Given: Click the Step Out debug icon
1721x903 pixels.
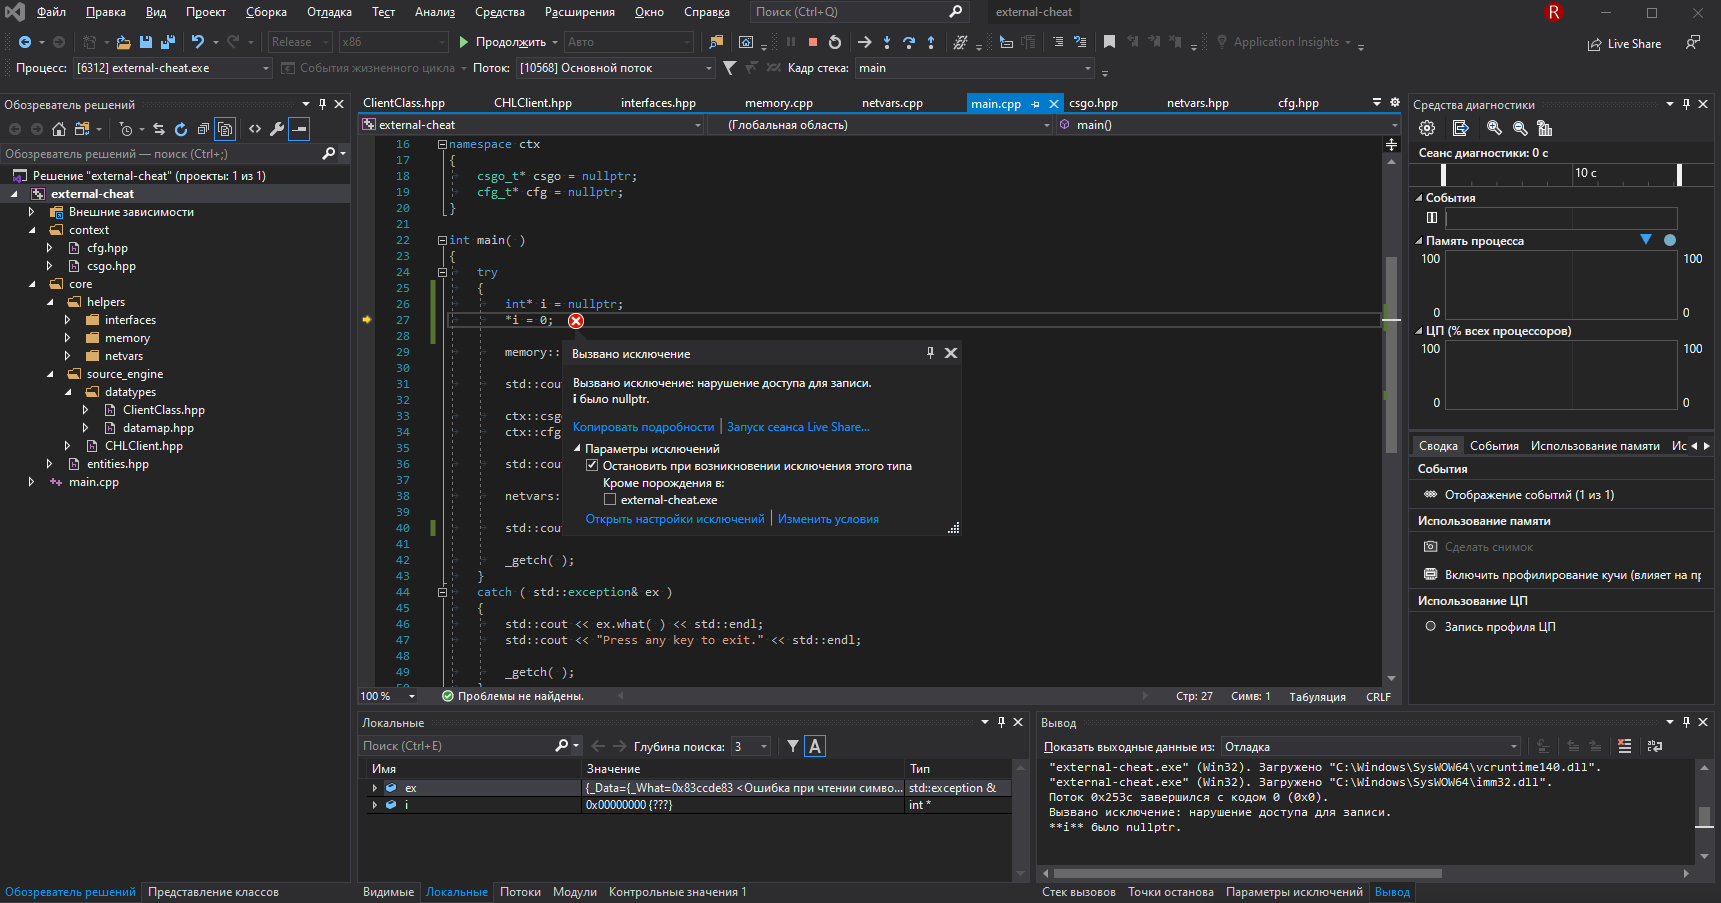Looking at the screenshot, I should click(x=931, y=42).
